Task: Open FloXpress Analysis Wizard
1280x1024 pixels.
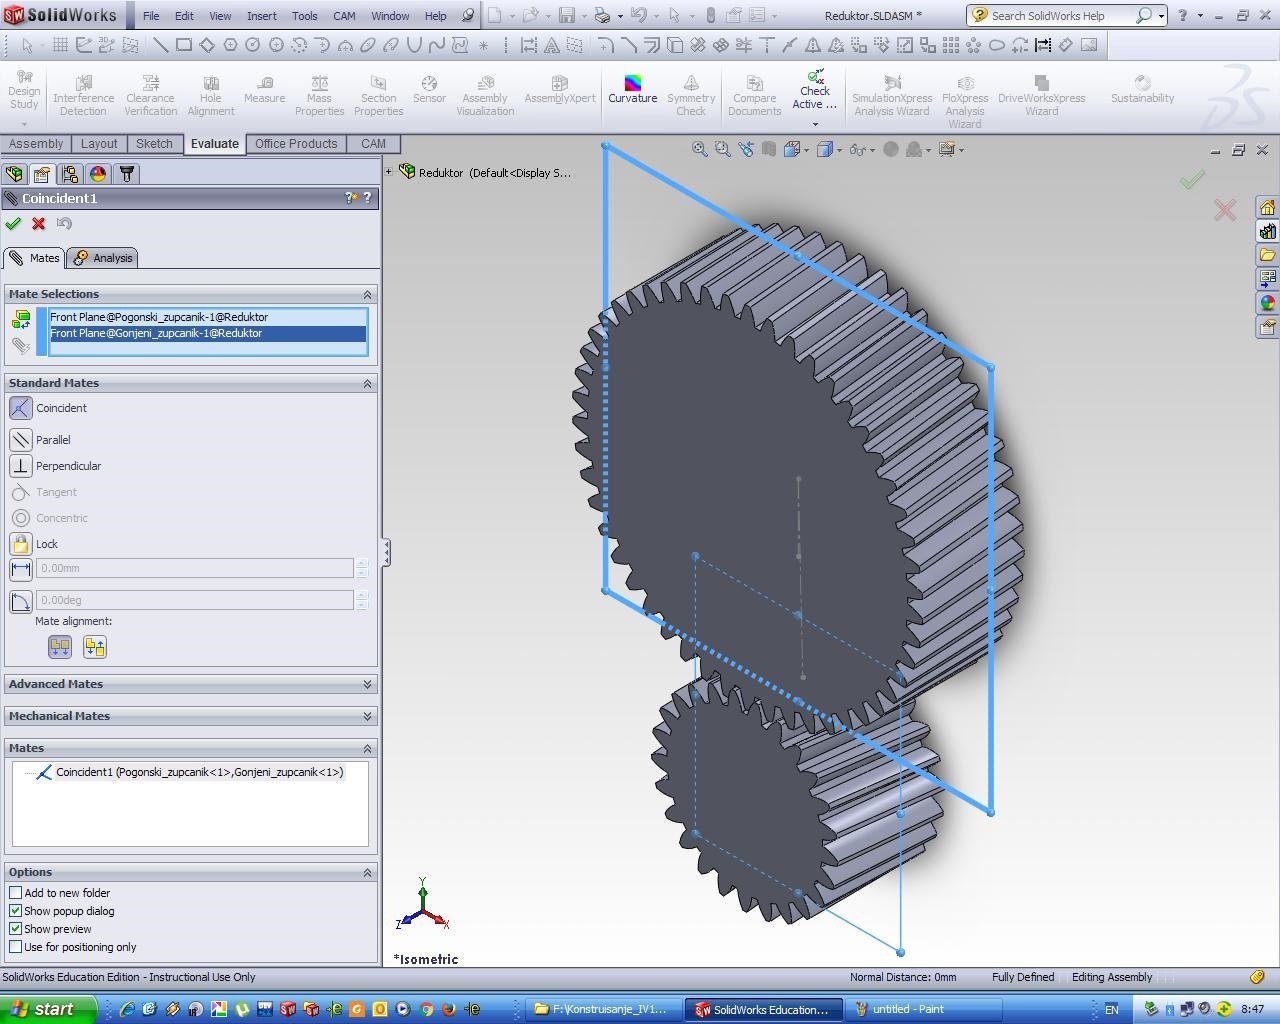Action: click(x=965, y=102)
